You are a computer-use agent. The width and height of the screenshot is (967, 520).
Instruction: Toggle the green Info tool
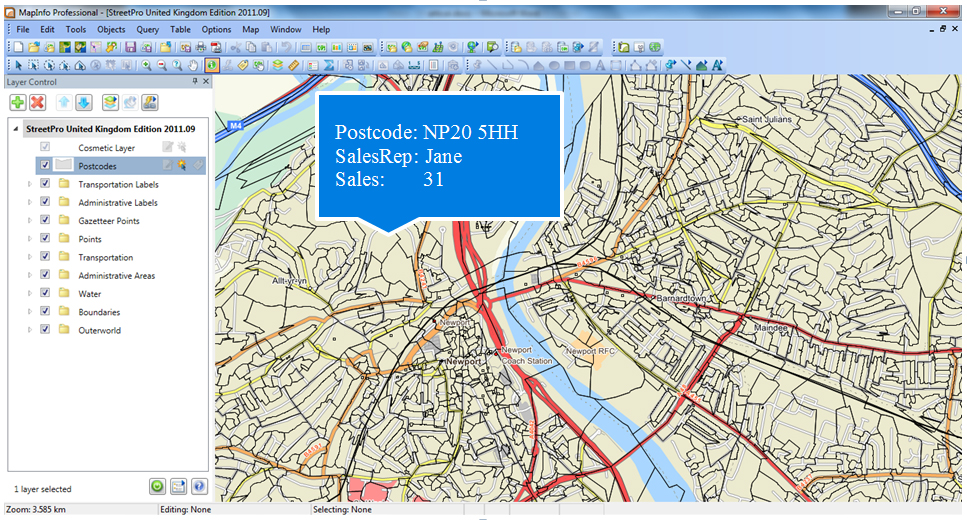[x=212, y=65]
